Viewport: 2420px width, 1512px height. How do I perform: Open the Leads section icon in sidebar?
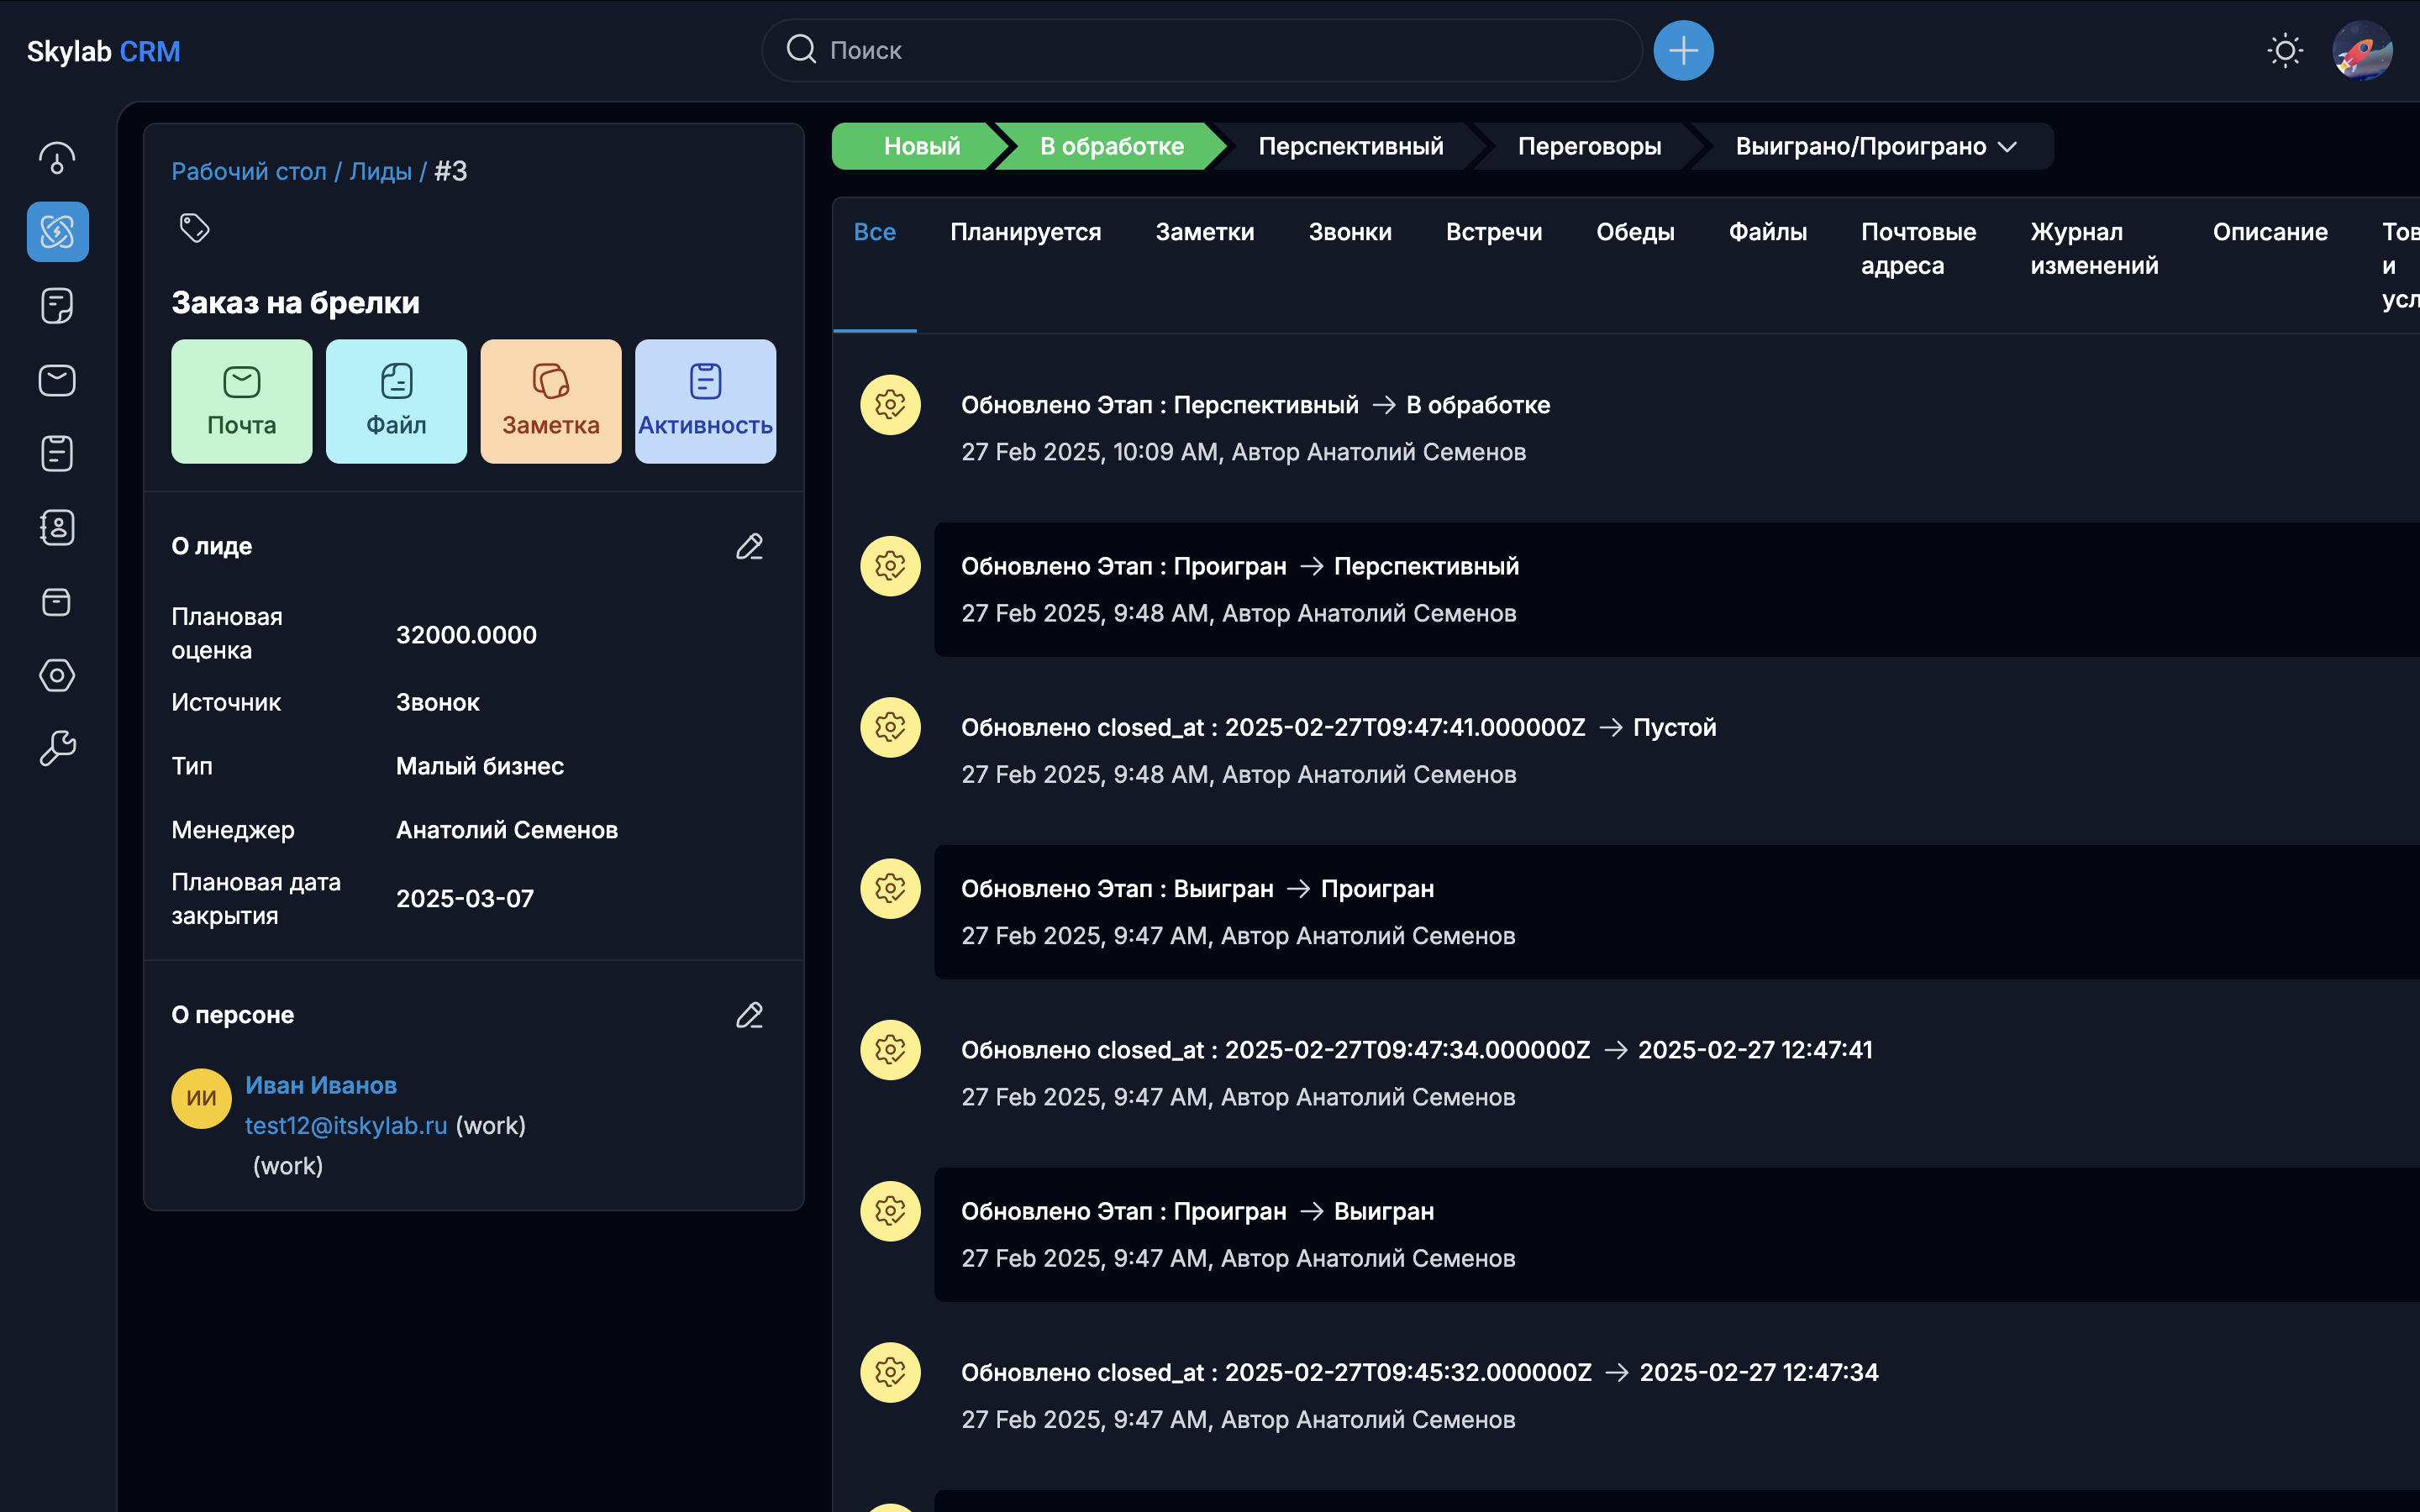(57, 232)
